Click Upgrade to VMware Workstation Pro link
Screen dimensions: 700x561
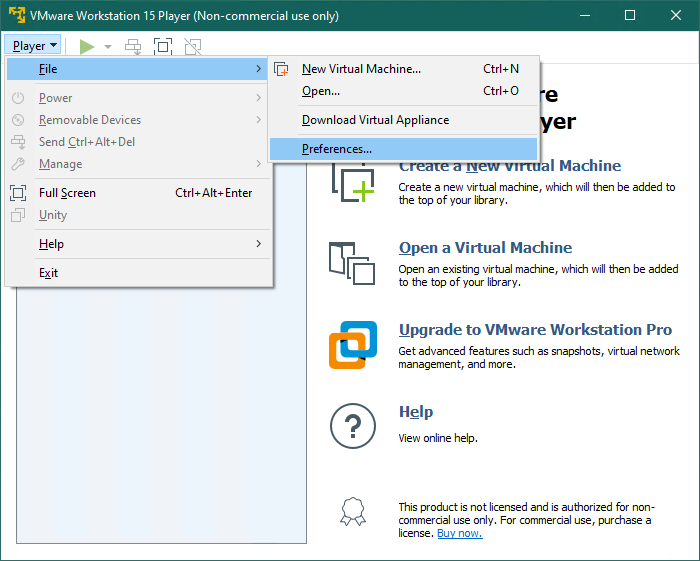[535, 330]
